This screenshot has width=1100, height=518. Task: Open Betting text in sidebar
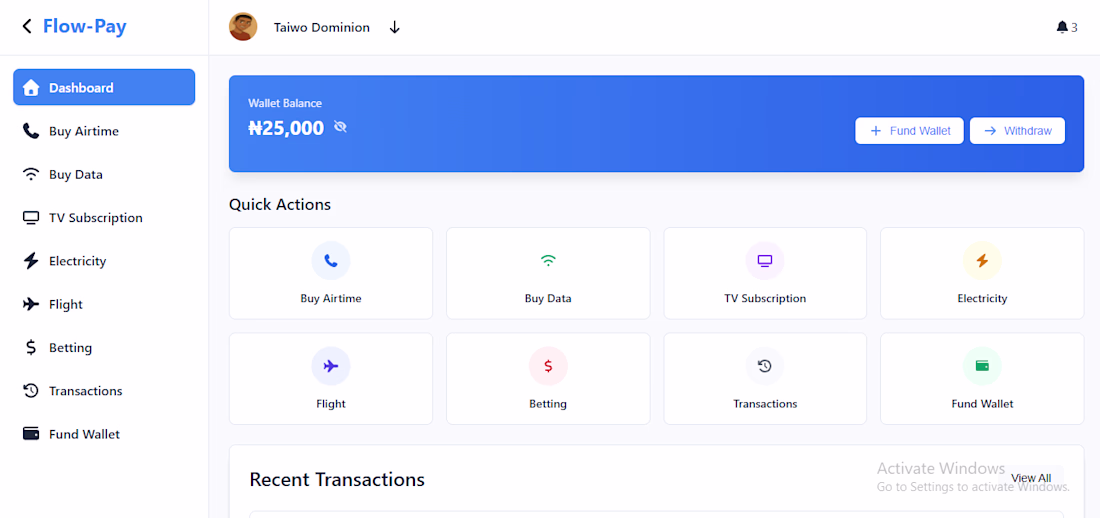71,348
